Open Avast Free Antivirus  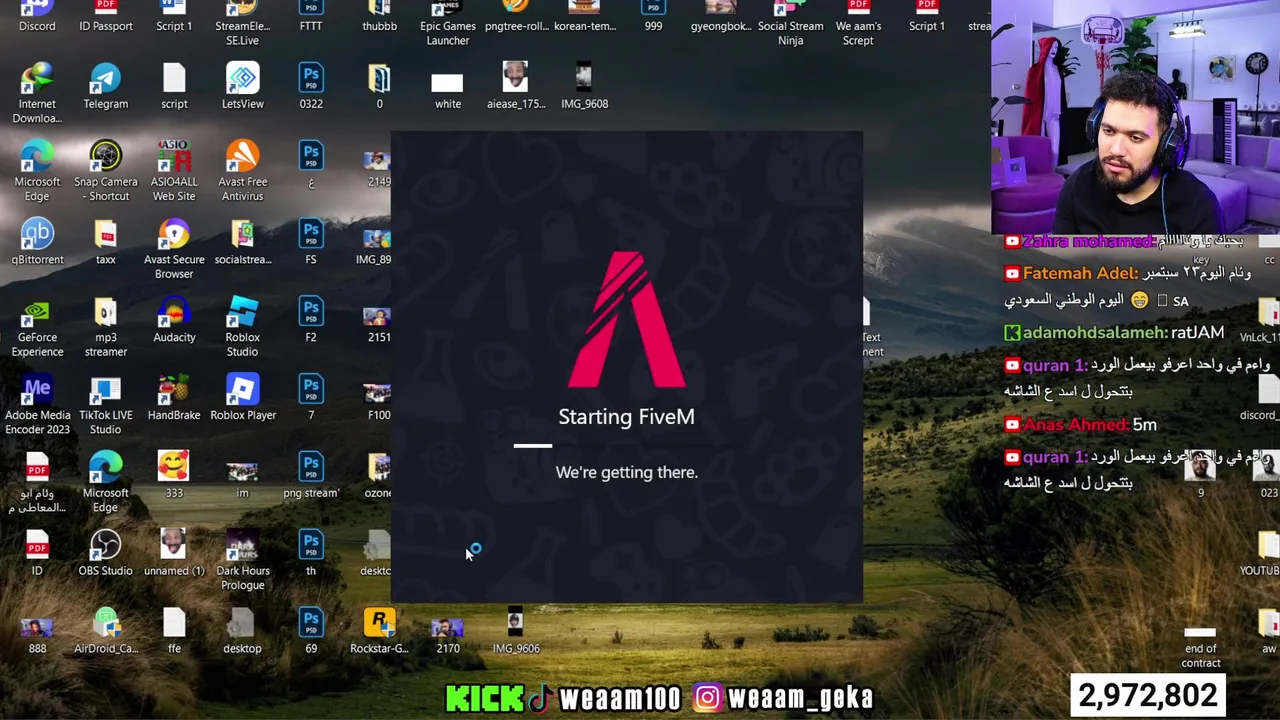pyautogui.click(x=242, y=171)
